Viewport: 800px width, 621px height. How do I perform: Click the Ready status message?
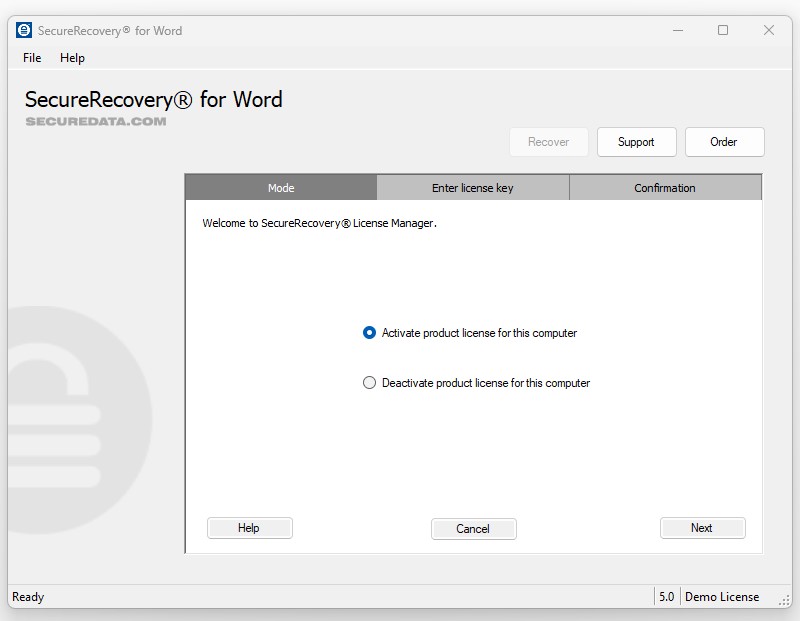27,596
